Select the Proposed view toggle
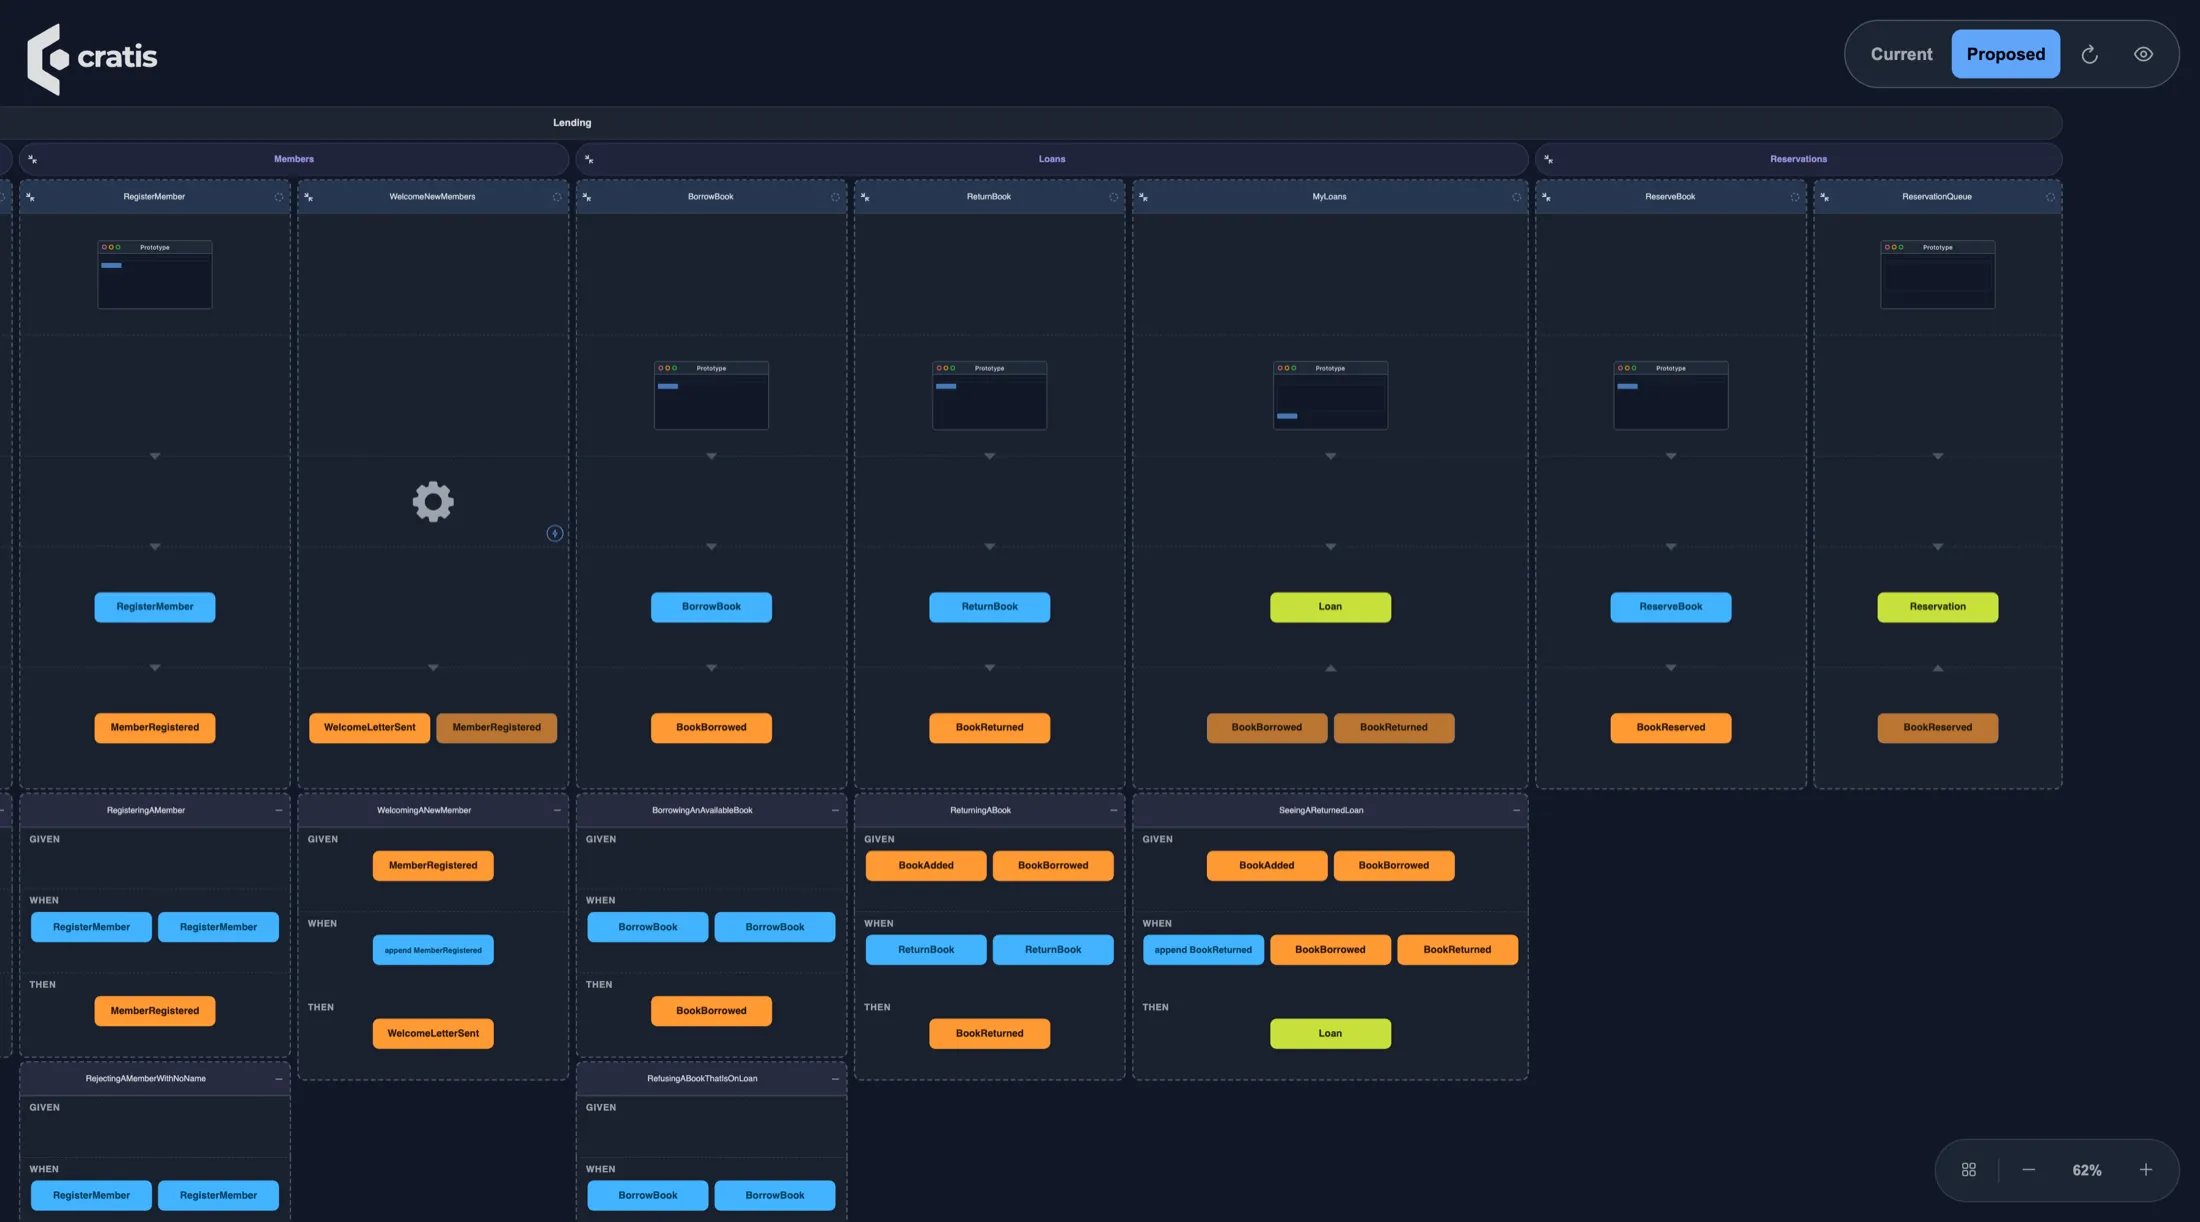2200x1222 pixels. (2005, 55)
